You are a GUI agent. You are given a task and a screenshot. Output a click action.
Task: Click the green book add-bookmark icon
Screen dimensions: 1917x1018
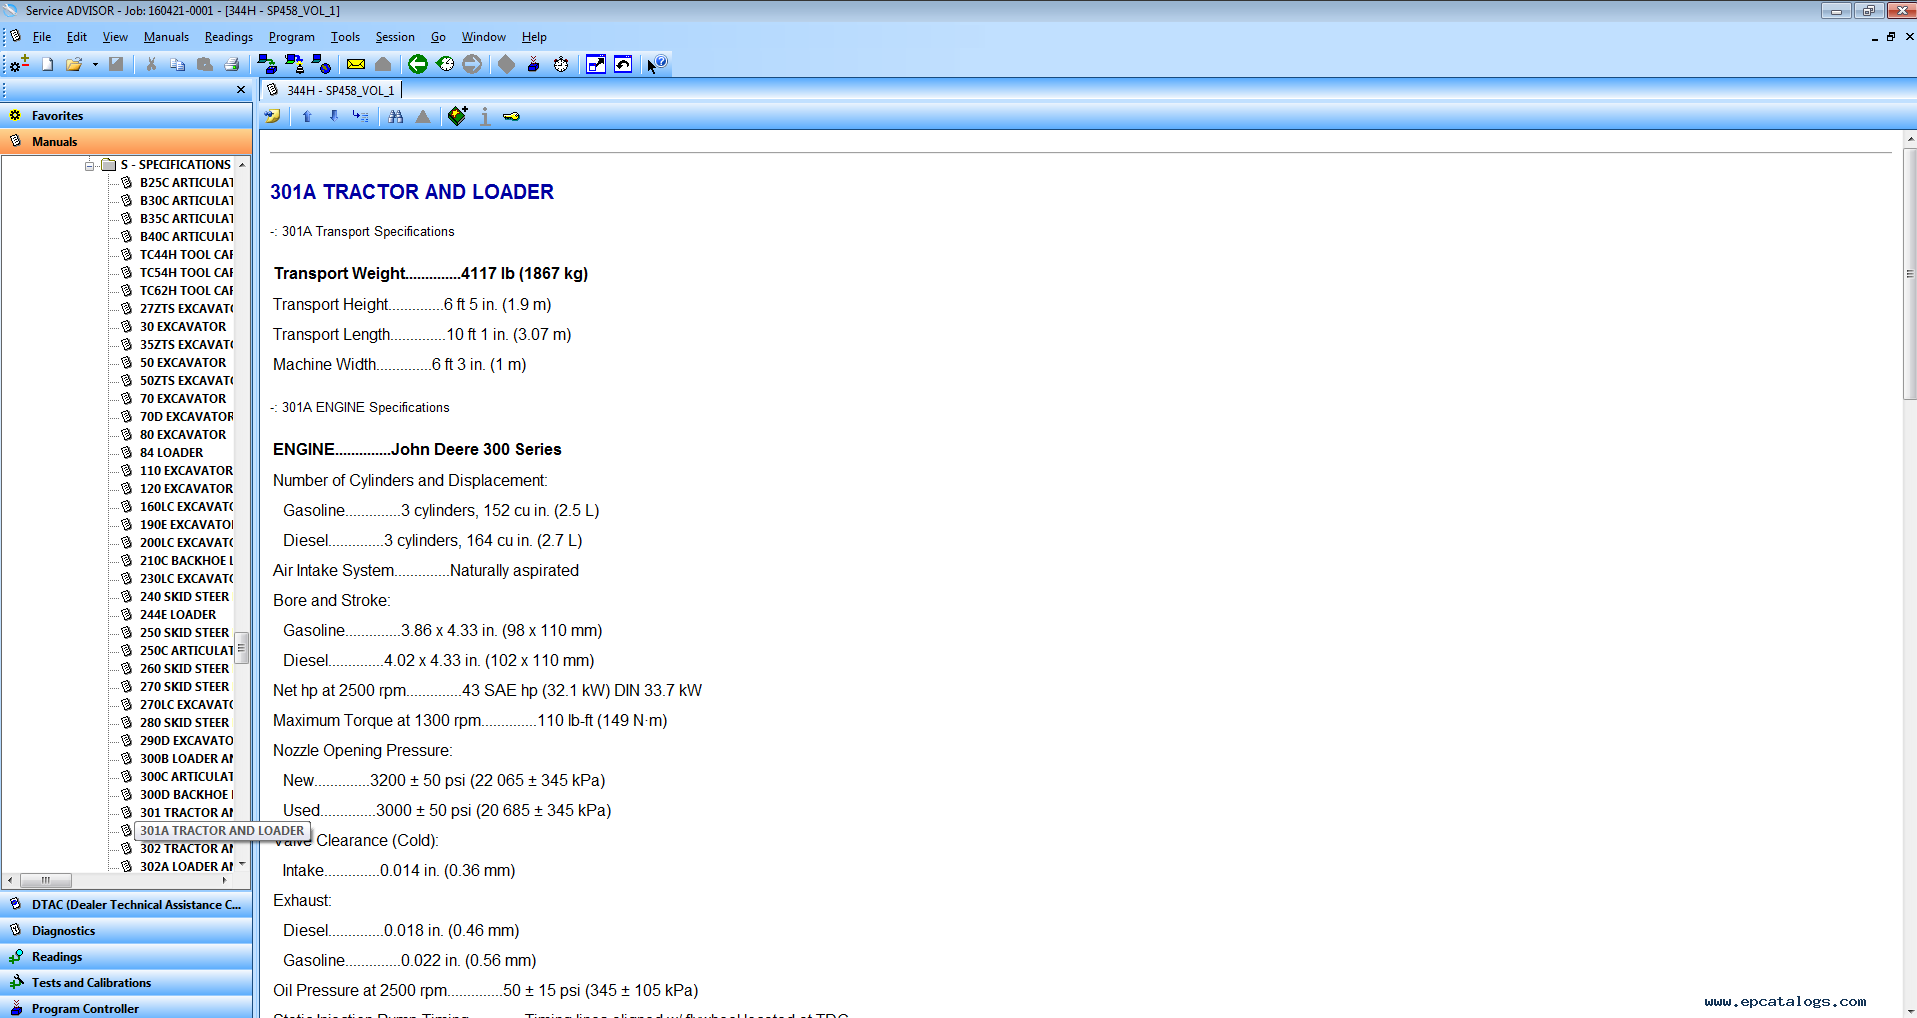[x=457, y=117]
